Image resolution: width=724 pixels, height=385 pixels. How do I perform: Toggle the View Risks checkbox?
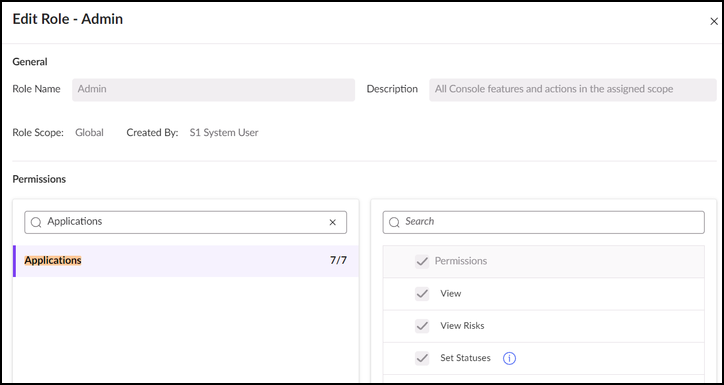pos(422,326)
